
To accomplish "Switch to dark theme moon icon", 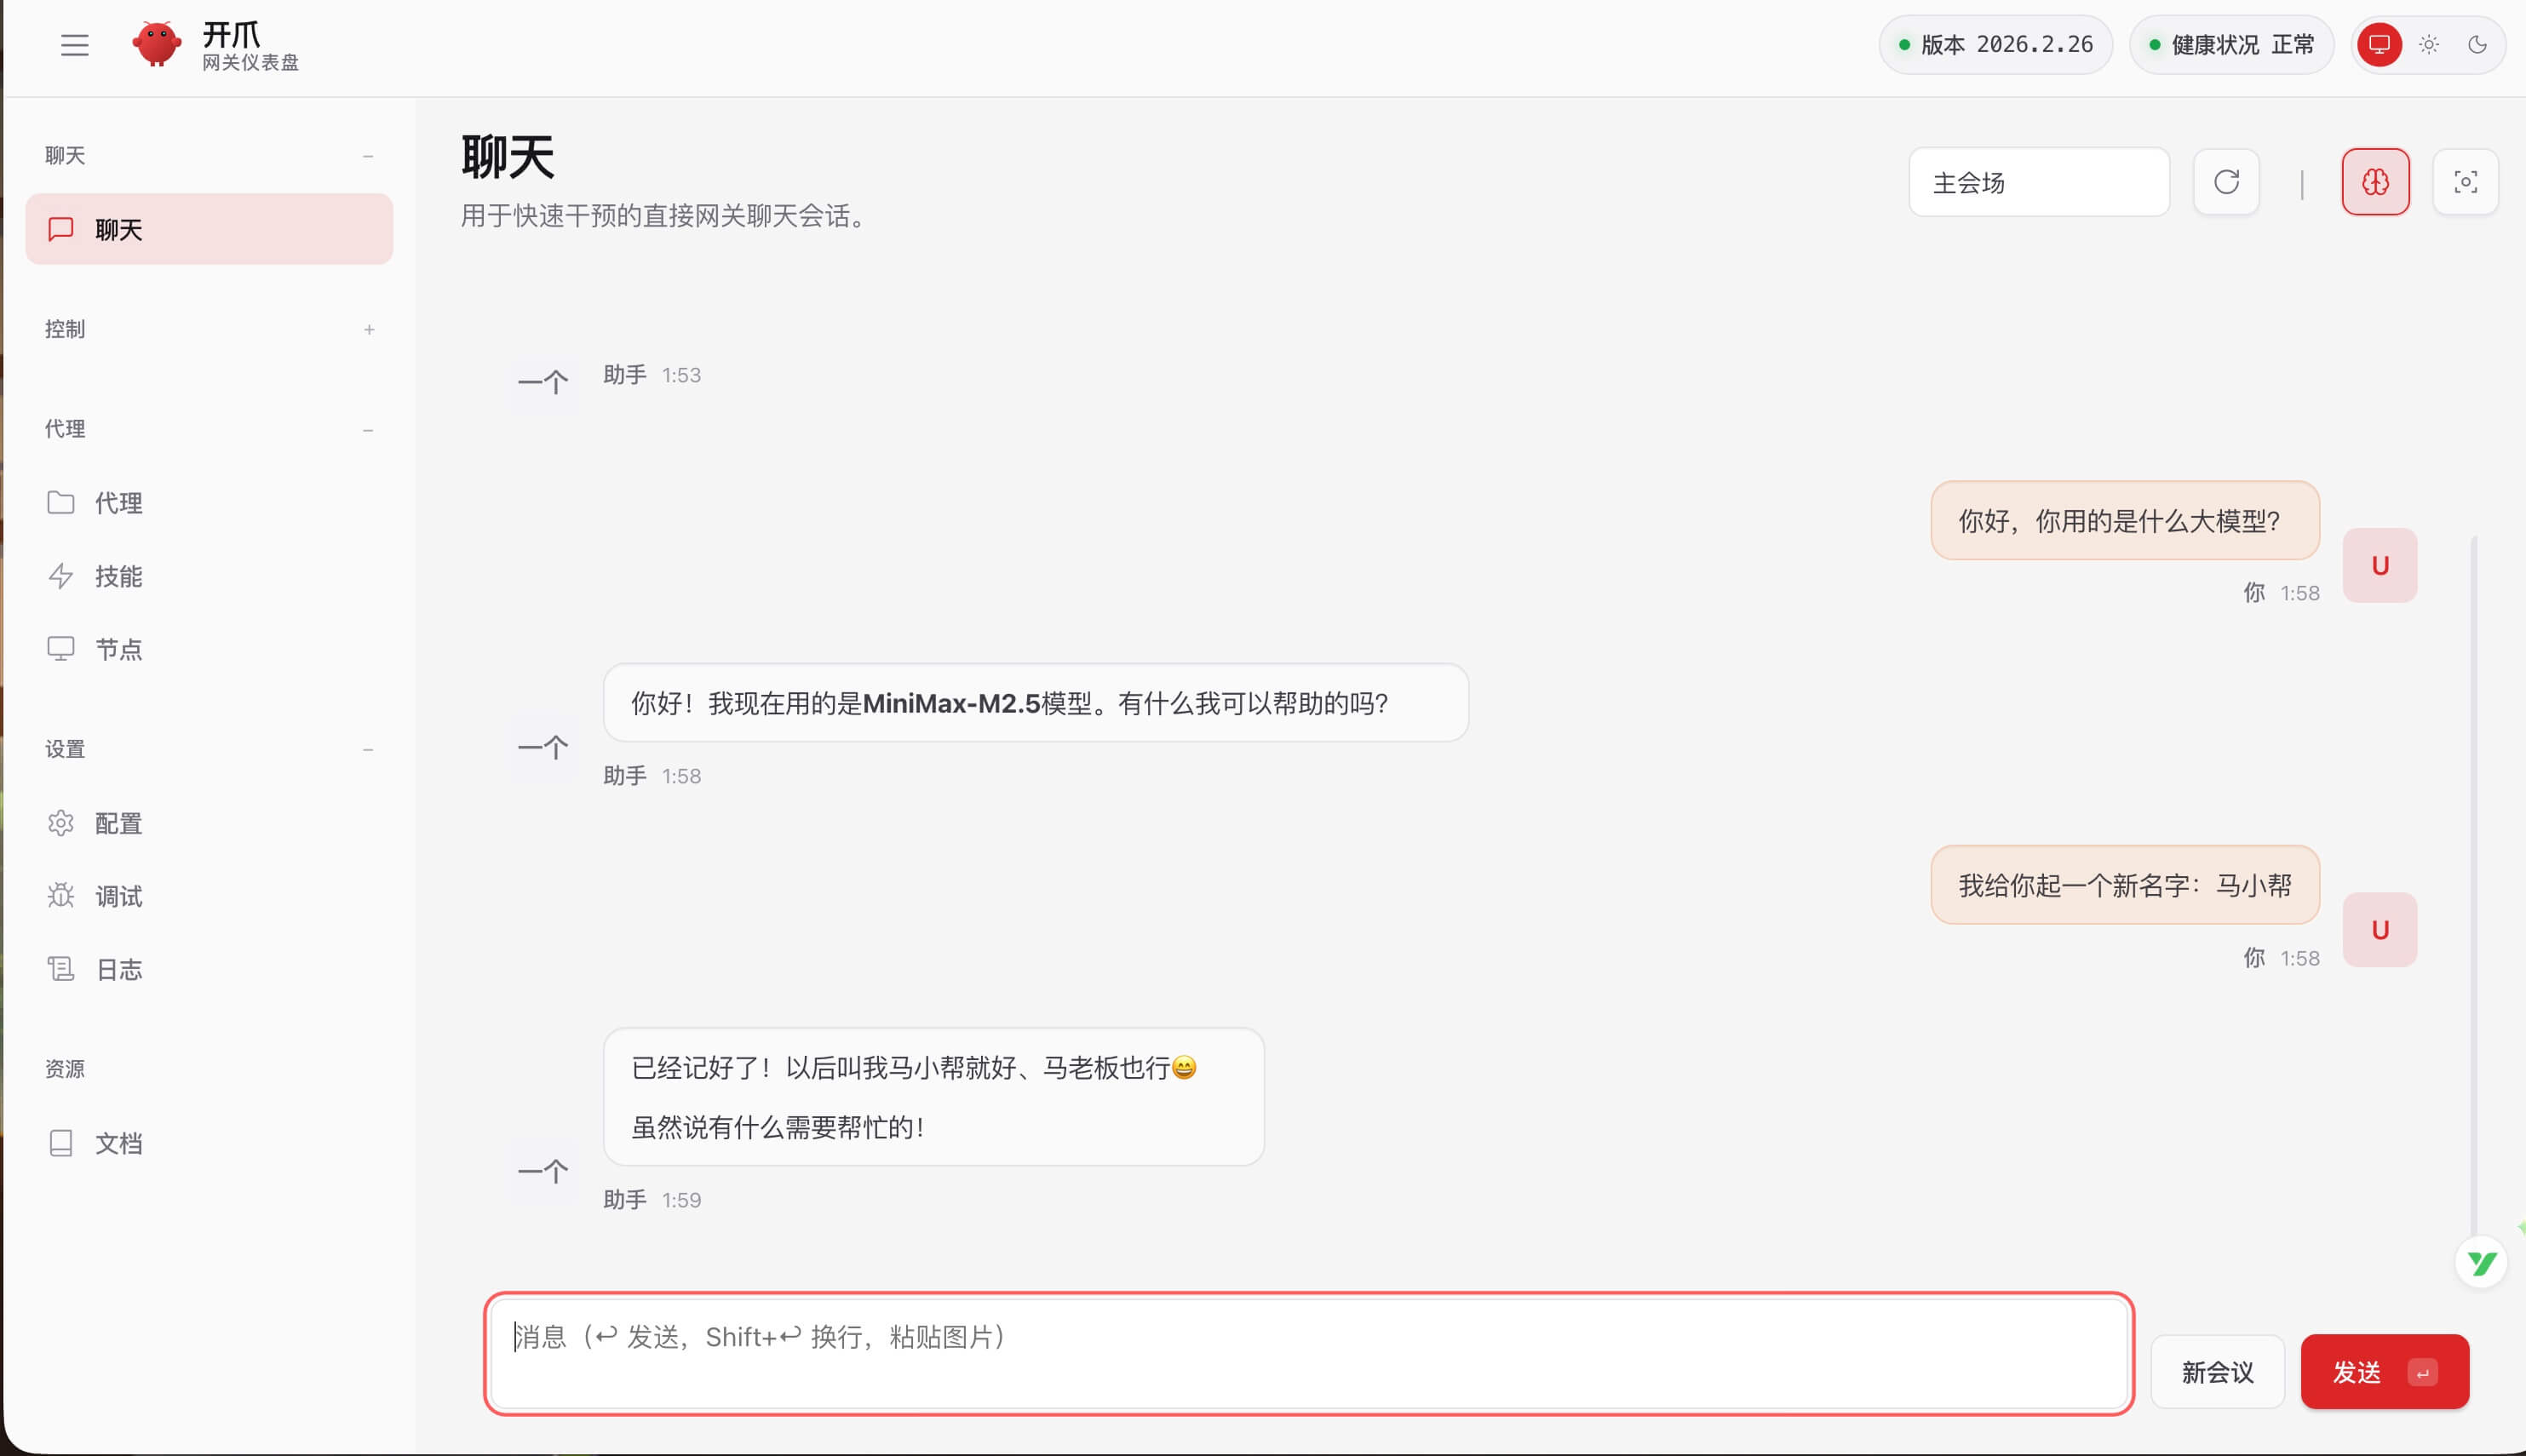I will (2477, 45).
